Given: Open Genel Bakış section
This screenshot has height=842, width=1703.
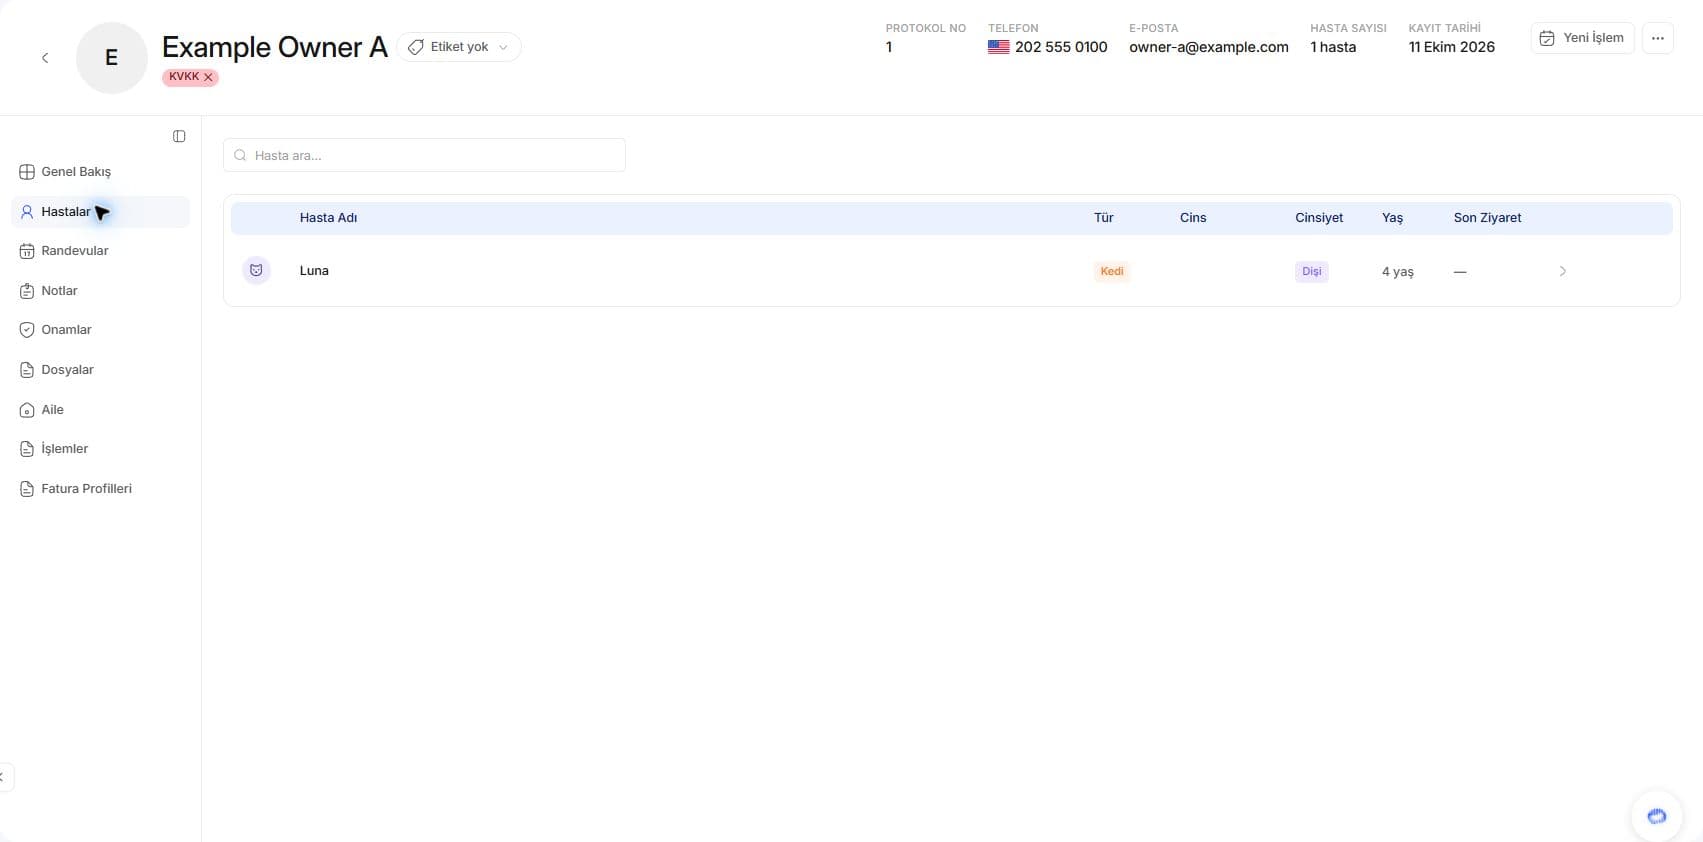Looking at the screenshot, I should tap(100, 172).
